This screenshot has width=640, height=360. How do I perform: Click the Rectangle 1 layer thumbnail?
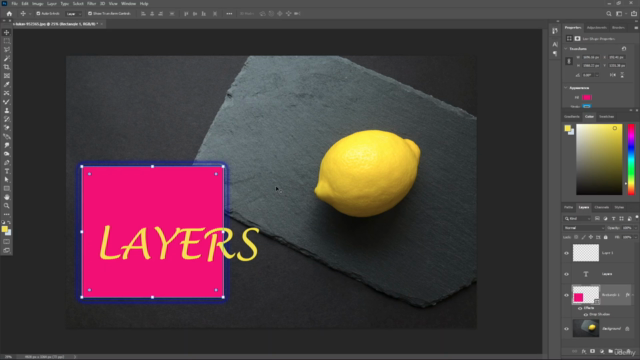(586, 295)
